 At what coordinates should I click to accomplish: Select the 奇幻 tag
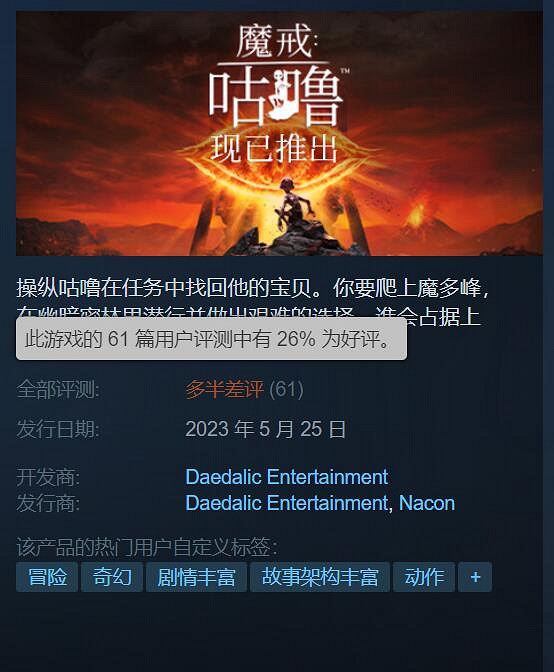tap(112, 577)
